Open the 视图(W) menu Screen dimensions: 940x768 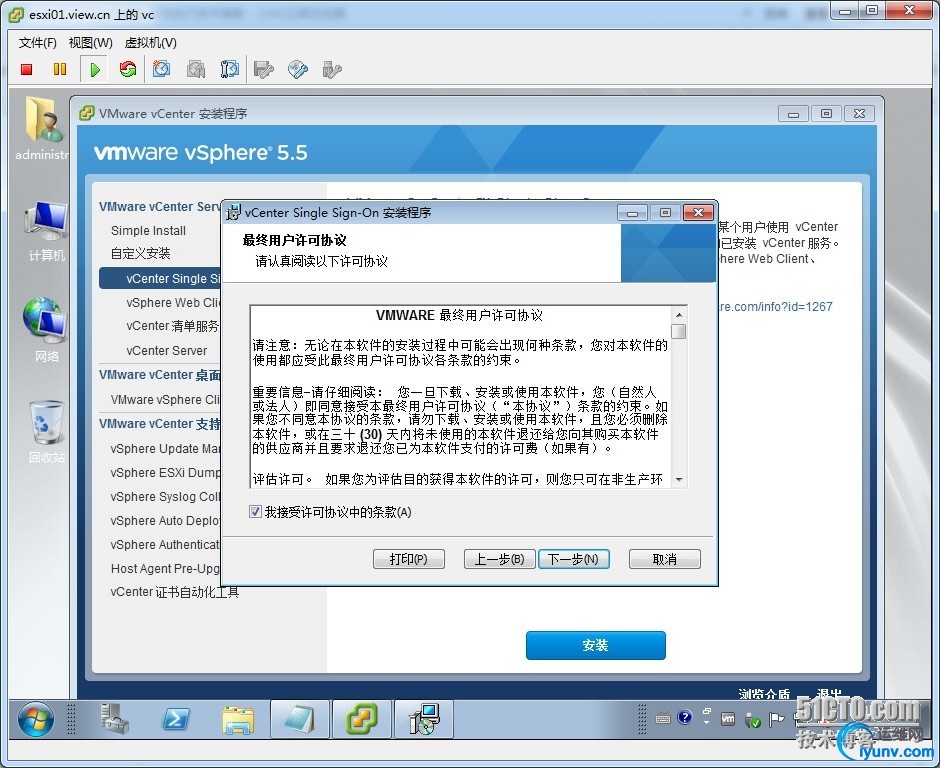[91, 43]
